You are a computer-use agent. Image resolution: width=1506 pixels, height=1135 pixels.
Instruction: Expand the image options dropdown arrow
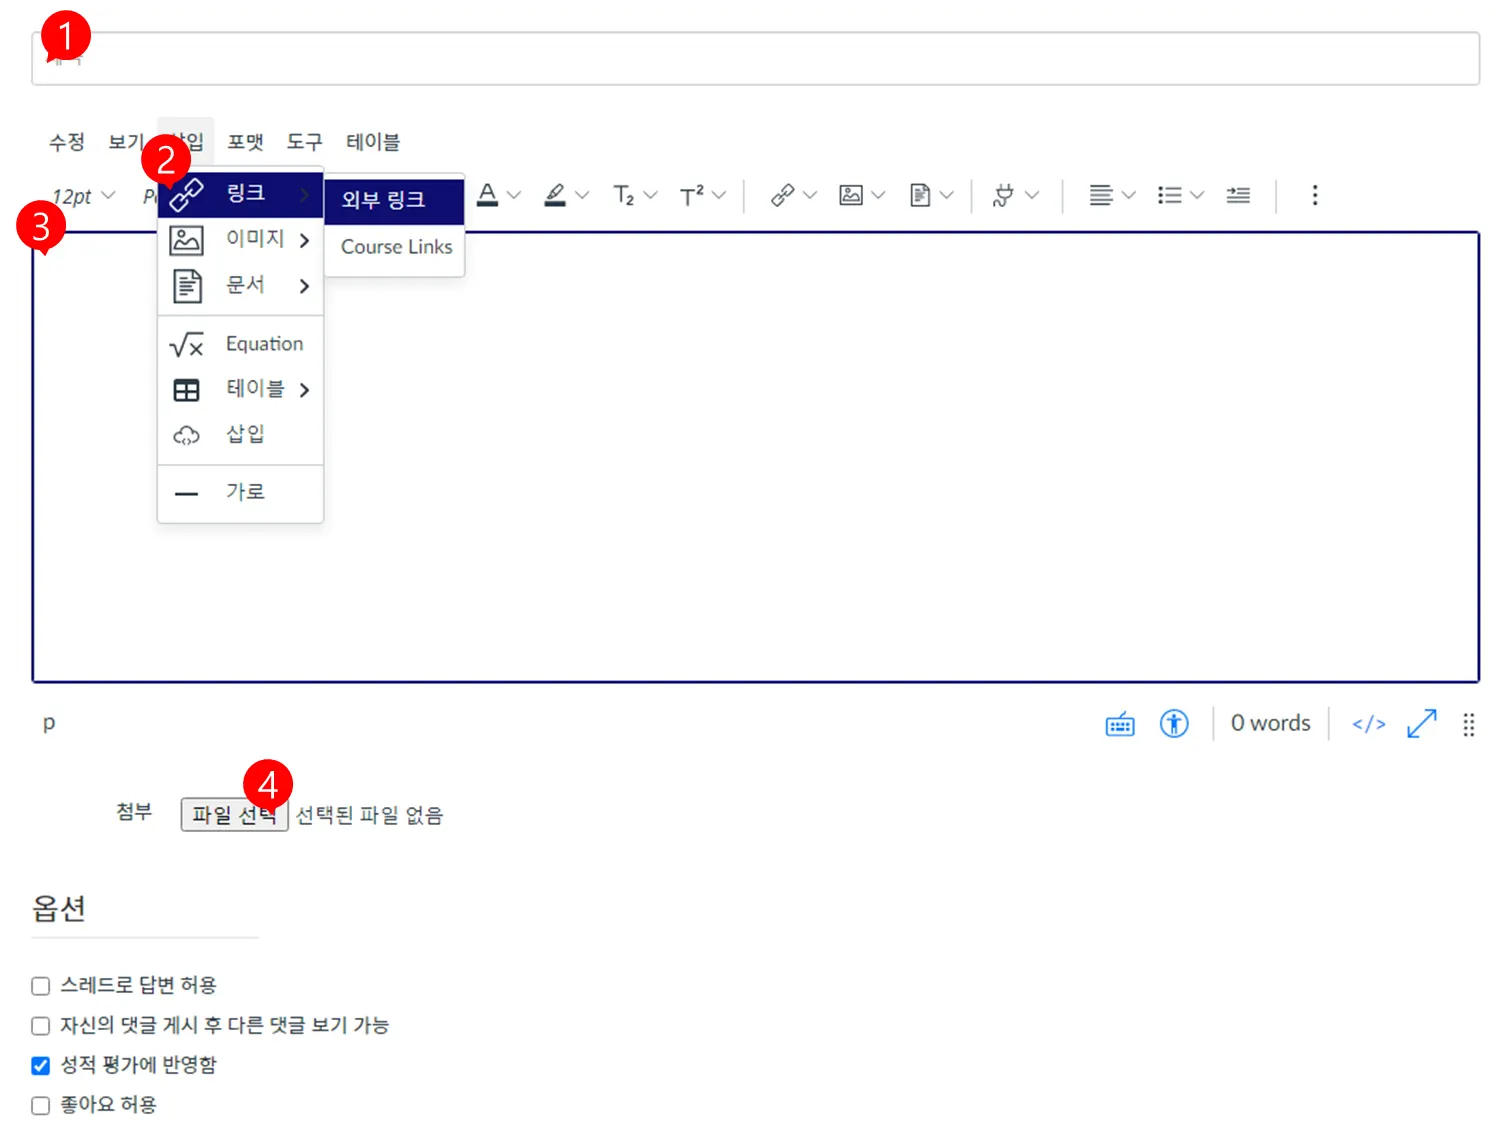[878, 195]
